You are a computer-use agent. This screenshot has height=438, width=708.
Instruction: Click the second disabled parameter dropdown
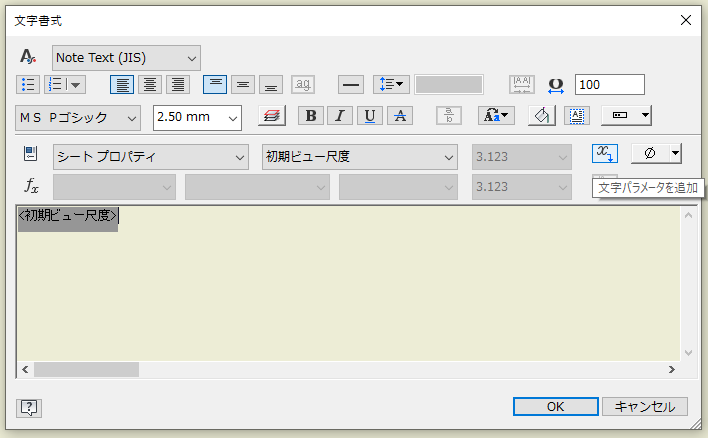pyautogui.click(x=257, y=187)
